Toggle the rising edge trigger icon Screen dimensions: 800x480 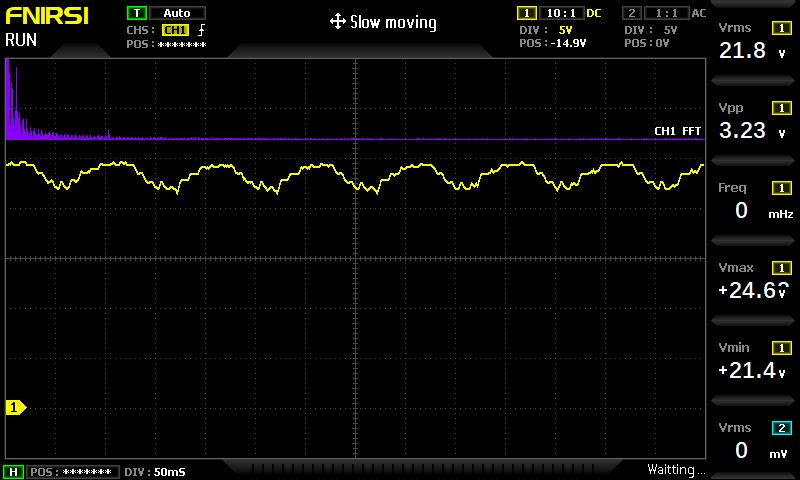click(202, 30)
